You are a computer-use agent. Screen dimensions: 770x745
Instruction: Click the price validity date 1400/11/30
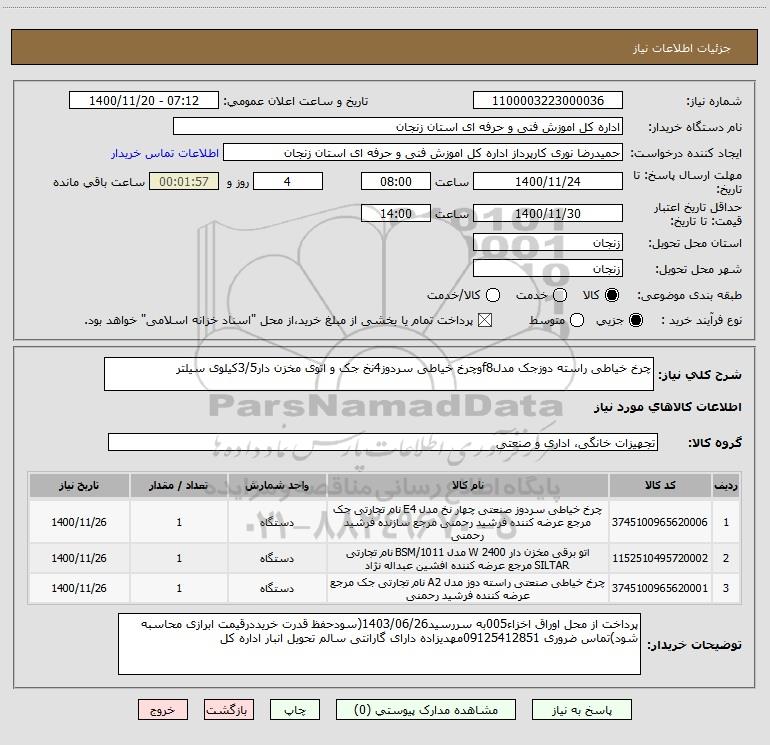(x=548, y=213)
